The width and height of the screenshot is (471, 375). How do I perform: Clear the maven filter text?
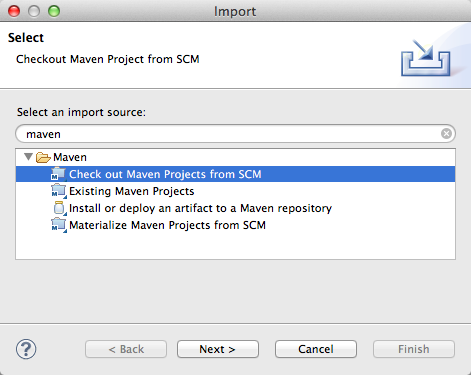(446, 134)
